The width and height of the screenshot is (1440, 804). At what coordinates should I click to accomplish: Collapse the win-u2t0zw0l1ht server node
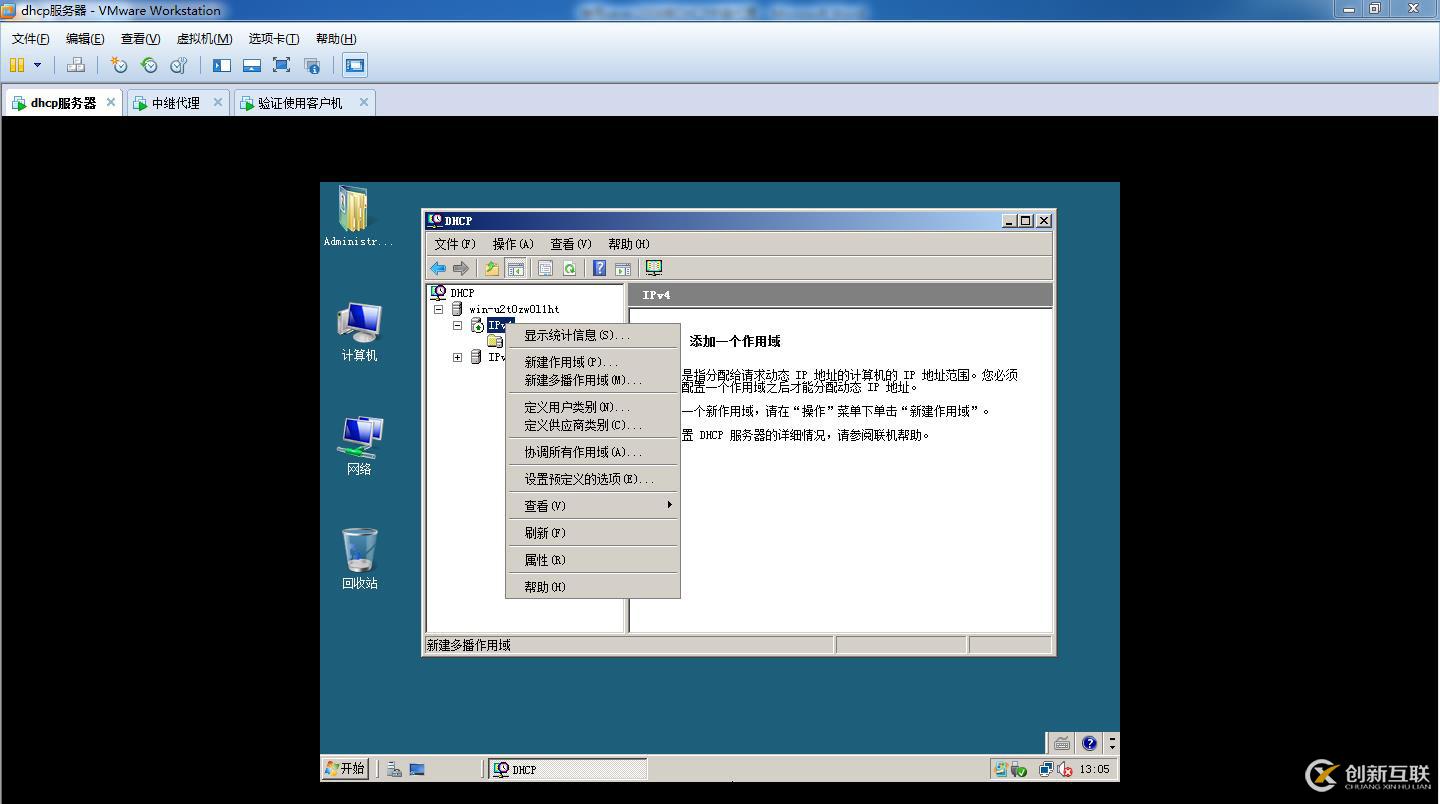pos(438,309)
